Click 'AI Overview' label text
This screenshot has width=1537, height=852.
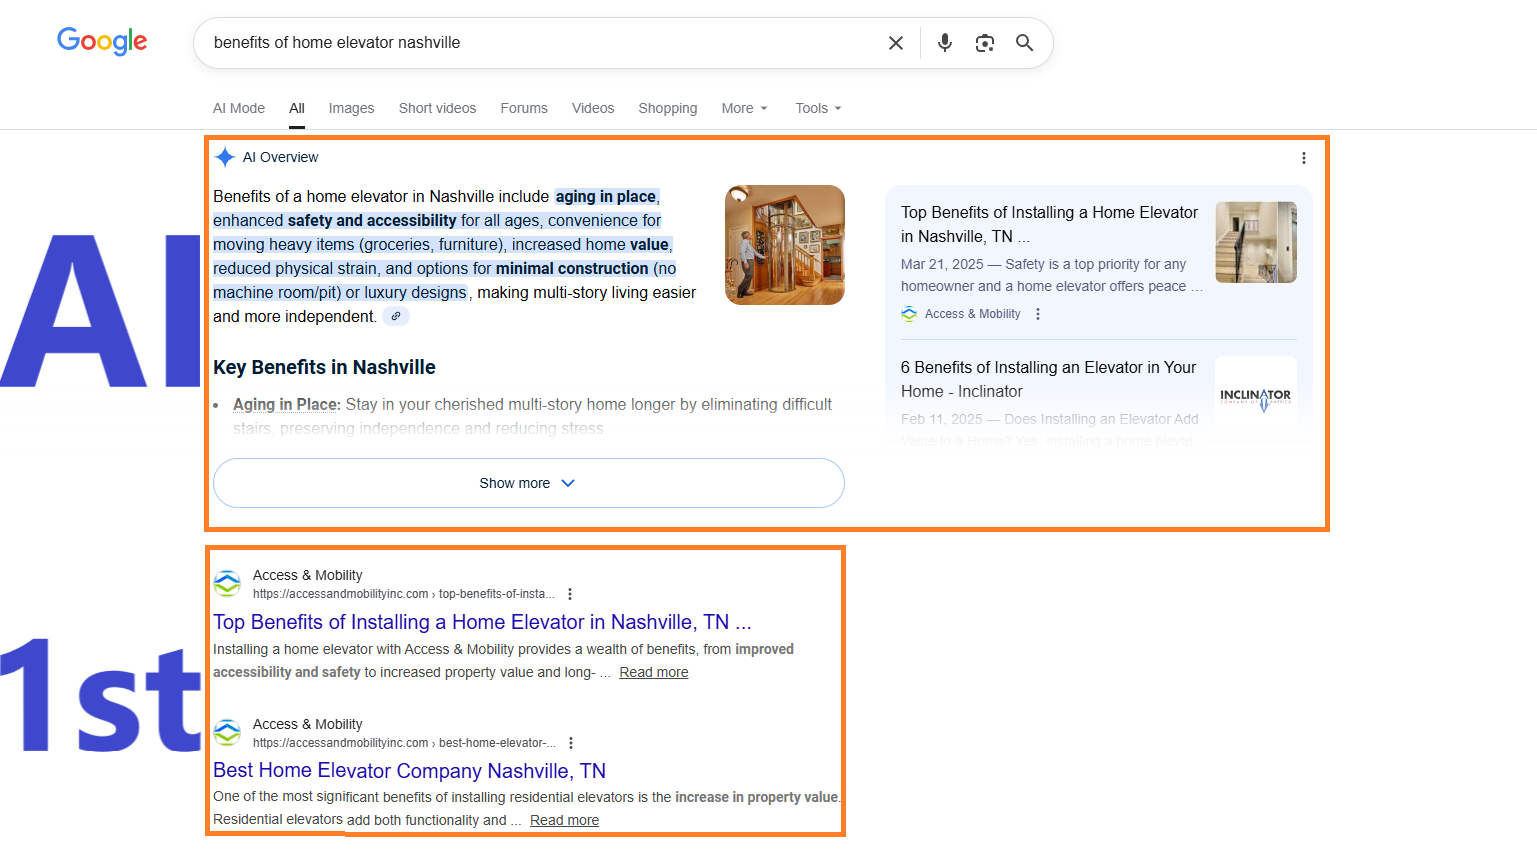click(280, 157)
